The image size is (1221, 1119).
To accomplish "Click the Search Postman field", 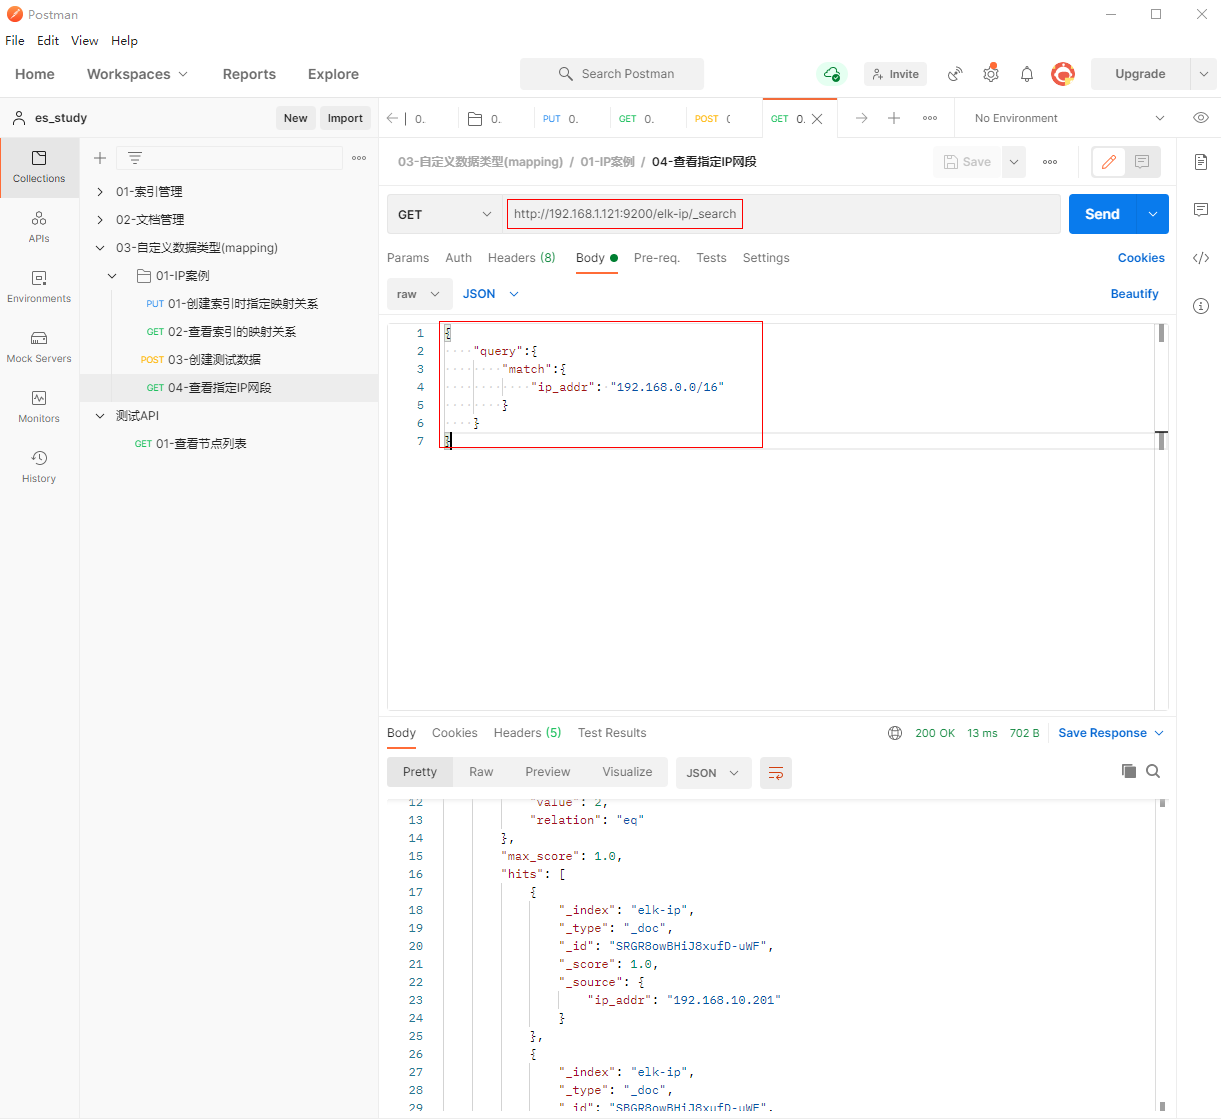I will coord(612,74).
